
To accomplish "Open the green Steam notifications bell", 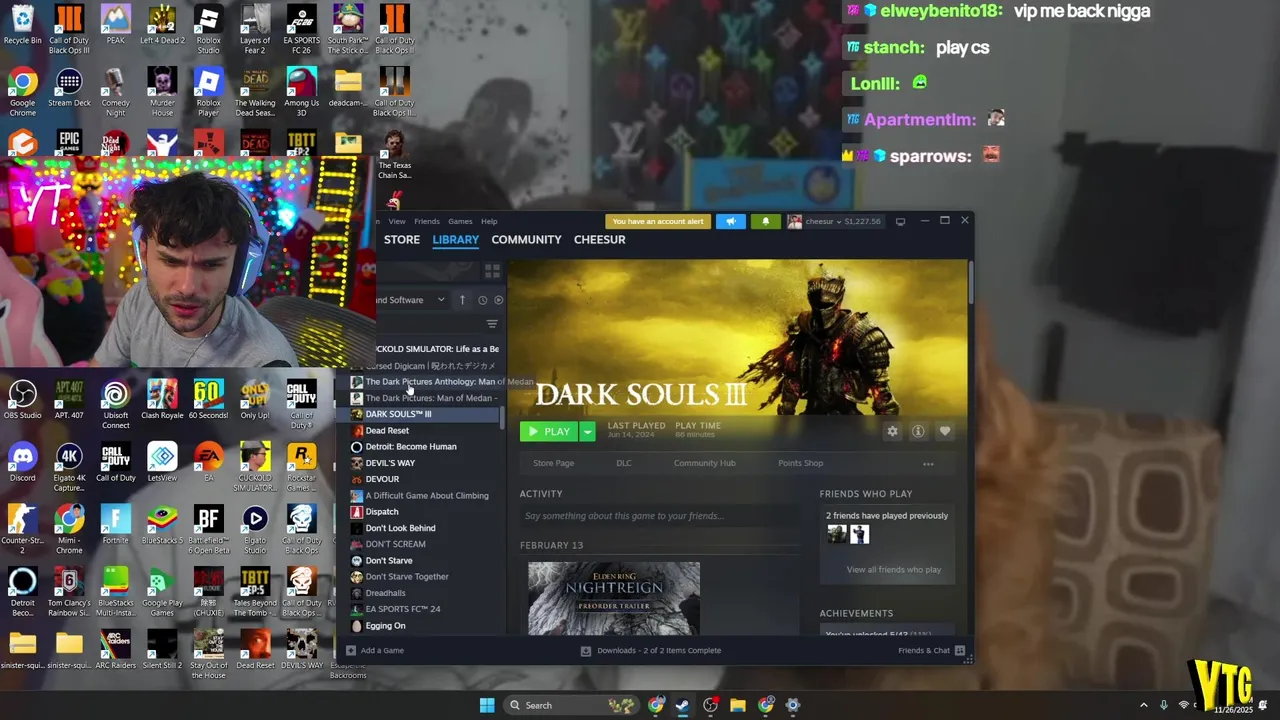I will pyautogui.click(x=766, y=221).
